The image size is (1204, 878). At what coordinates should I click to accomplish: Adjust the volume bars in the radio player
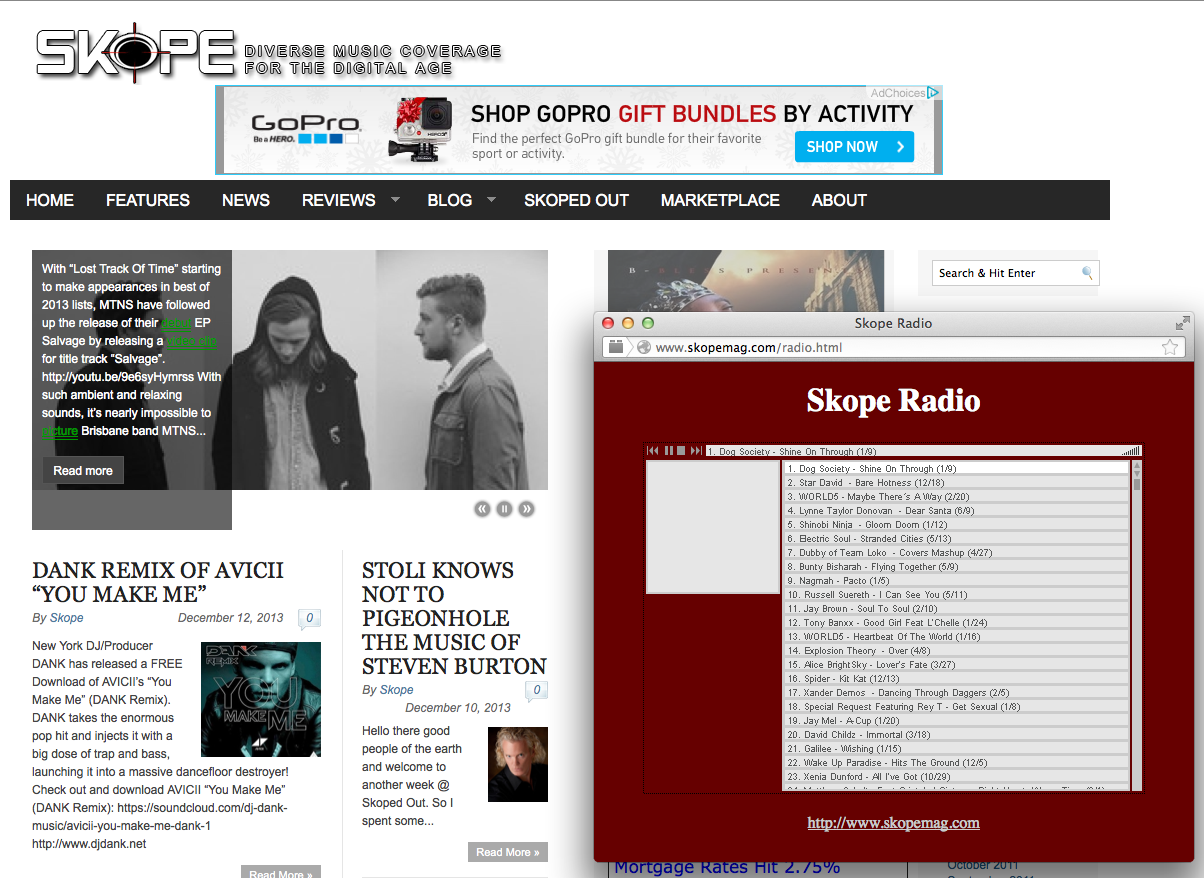[x=1132, y=451]
